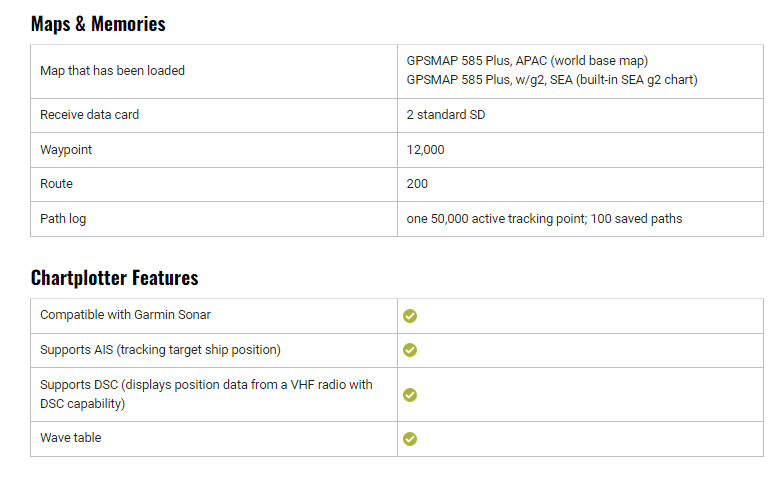Click the '2 standard SD' value
Screen dimensions: 784x484
tap(446, 115)
